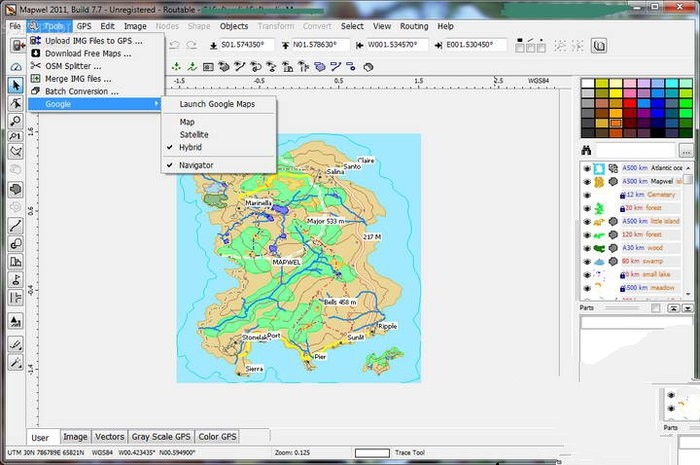Hide the swamp layer
This screenshot has width=700, height=465.
(x=587, y=262)
